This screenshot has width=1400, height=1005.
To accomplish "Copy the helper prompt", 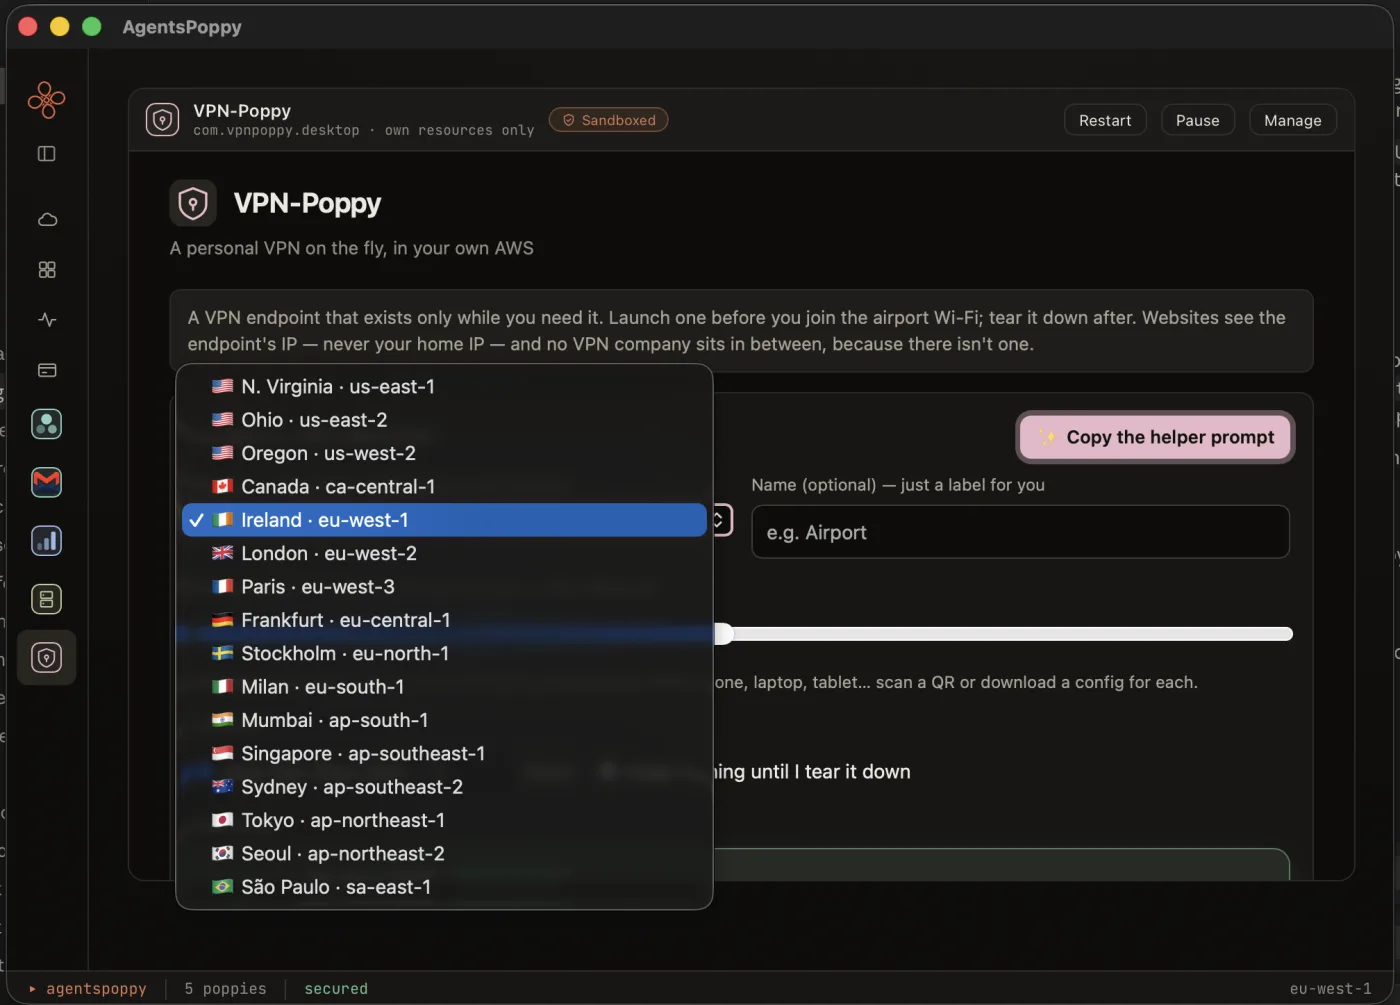I will [x=1155, y=437].
